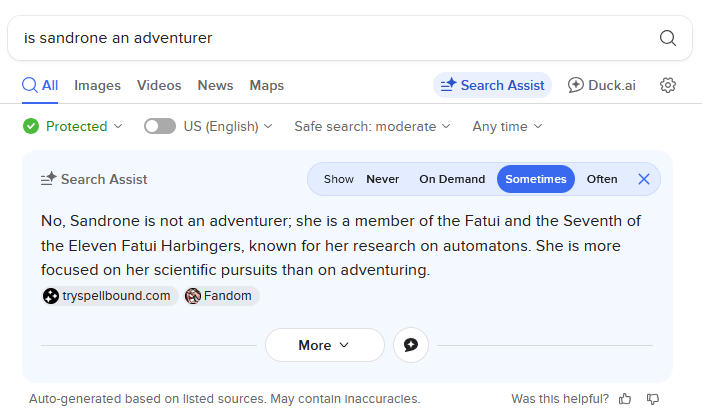702x417 pixels.
Task: Open the chat follow-up bubble icon
Action: [x=411, y=345]
